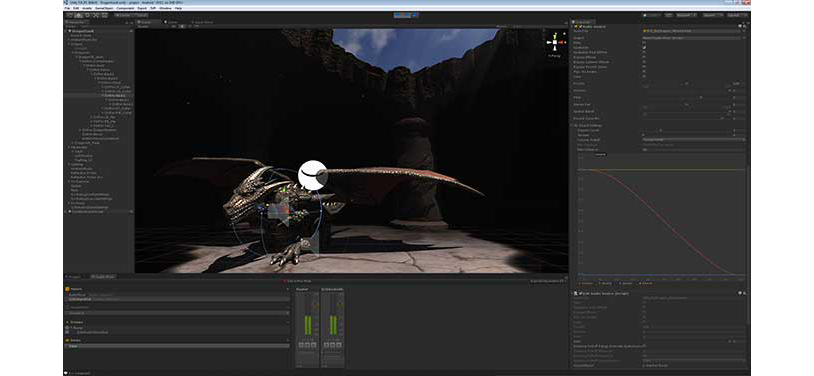Adjust the Pitch slider in Audio Source
Screen dimensions: 814x376
pos(688,97)
